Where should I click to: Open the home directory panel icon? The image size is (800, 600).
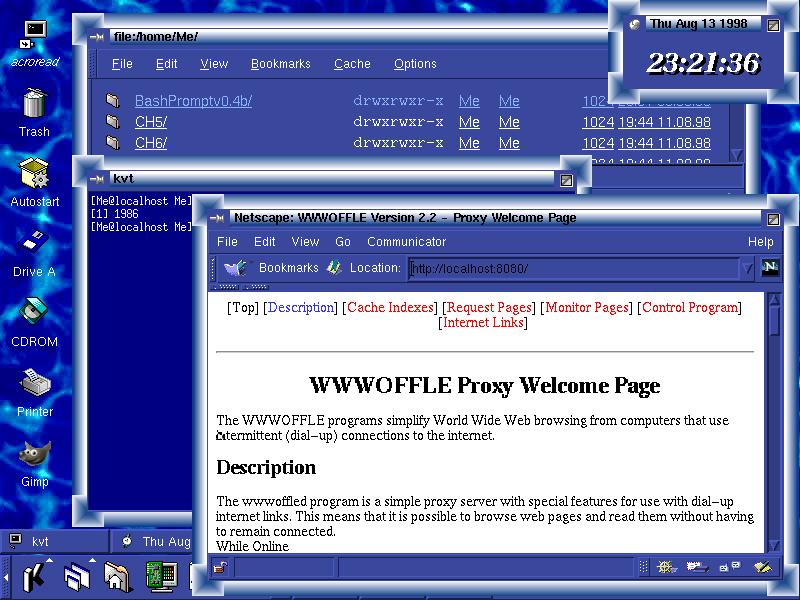[x=117, y=576]
